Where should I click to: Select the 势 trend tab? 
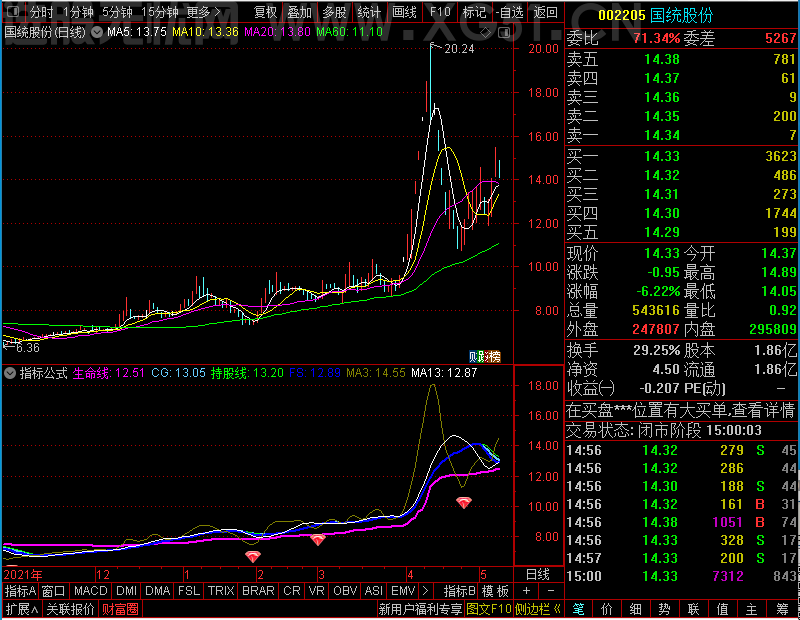coord(664,609)
